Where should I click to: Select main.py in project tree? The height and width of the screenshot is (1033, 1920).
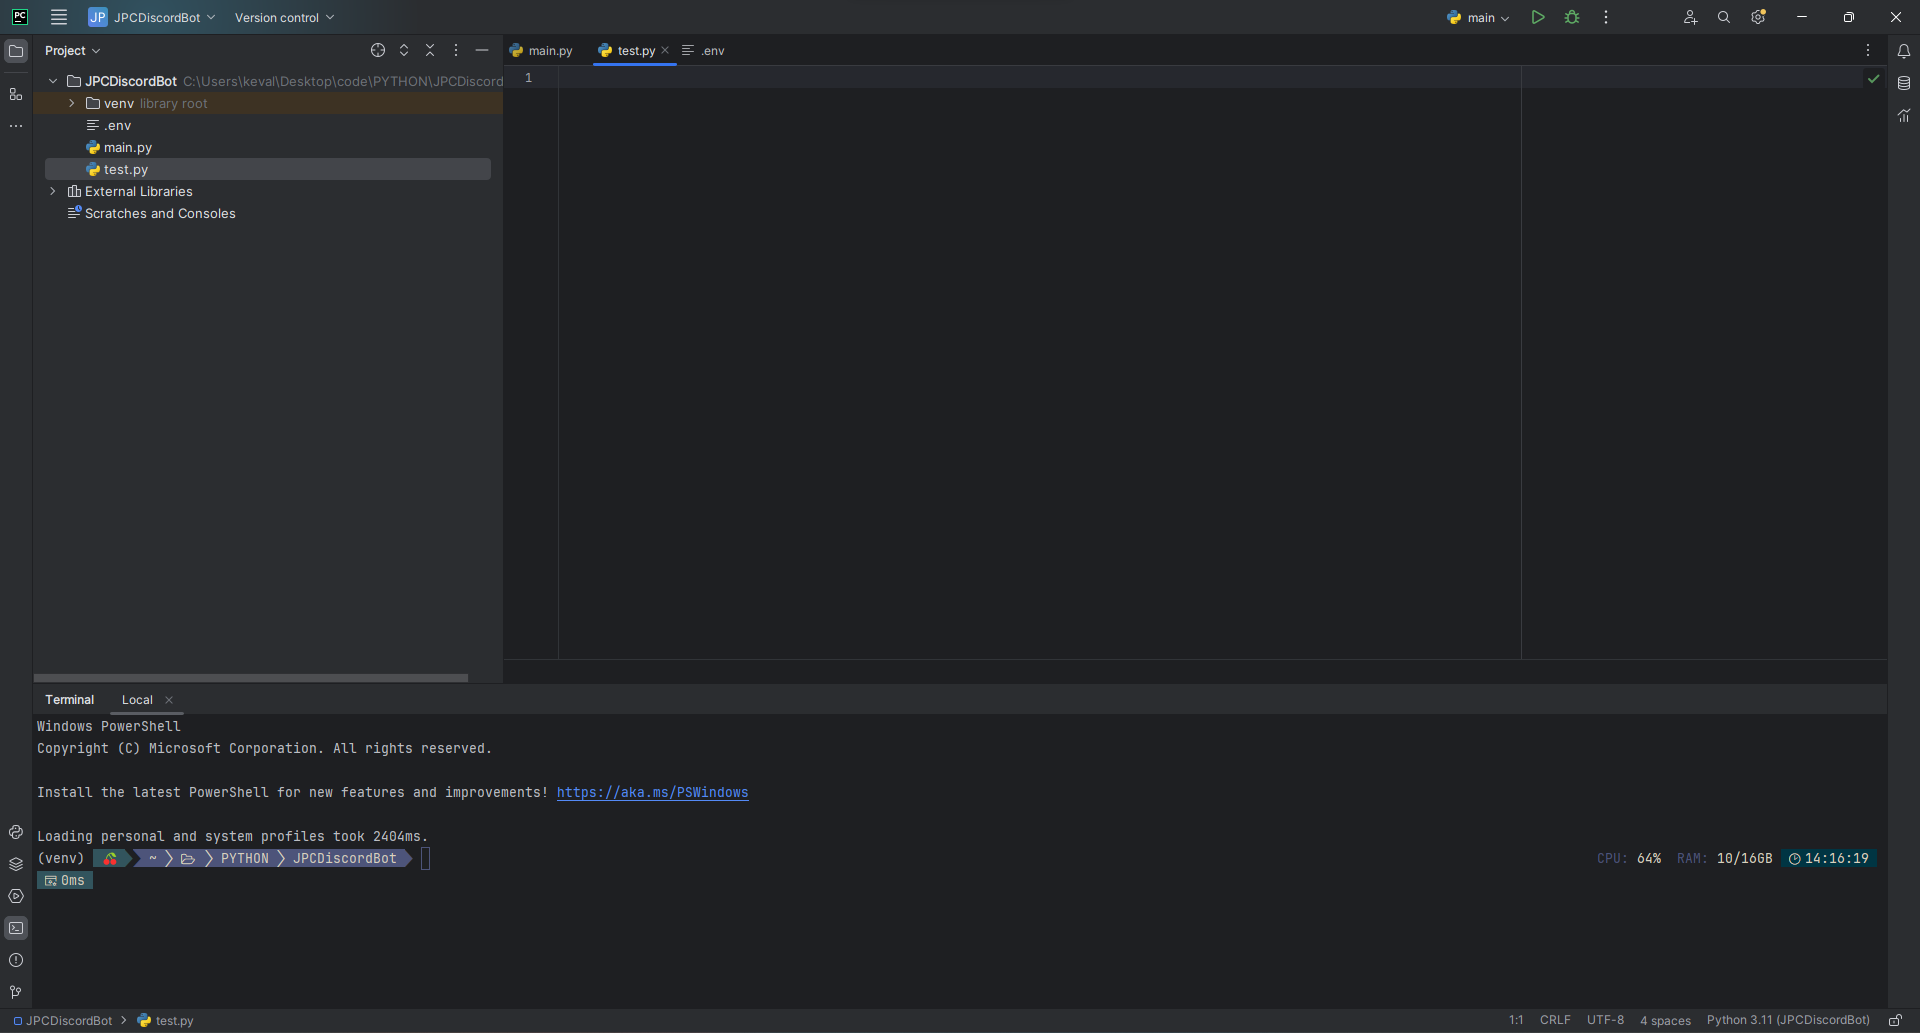click(x=268, y=147)
